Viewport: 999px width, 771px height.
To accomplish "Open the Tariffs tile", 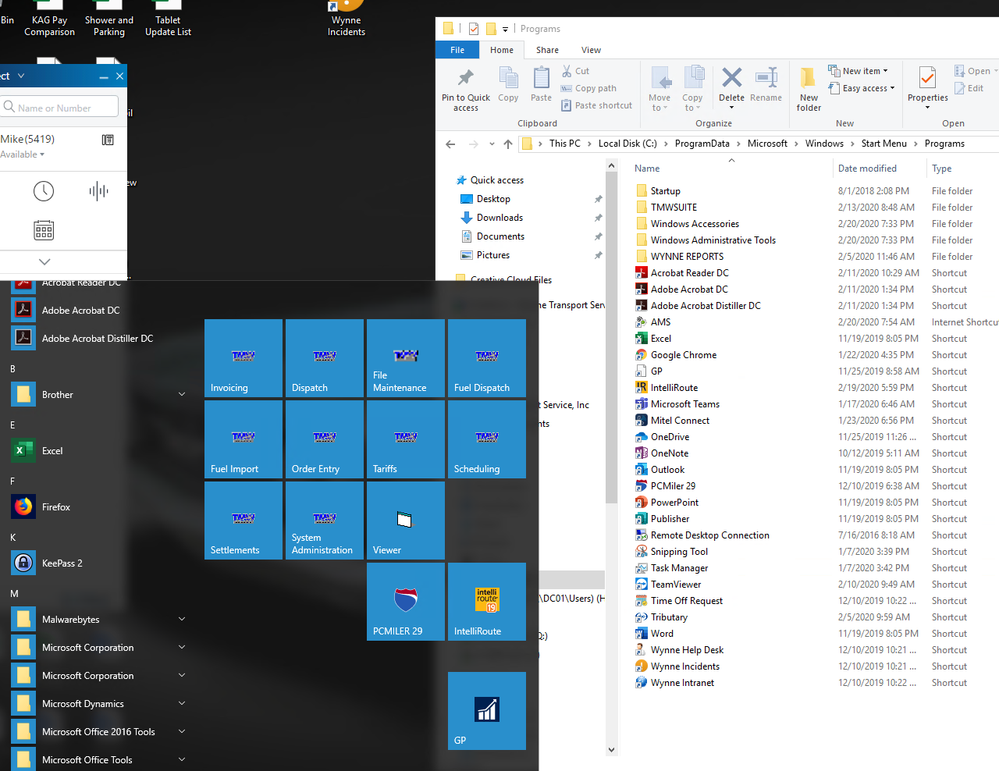I will click(x=406, y=439).
